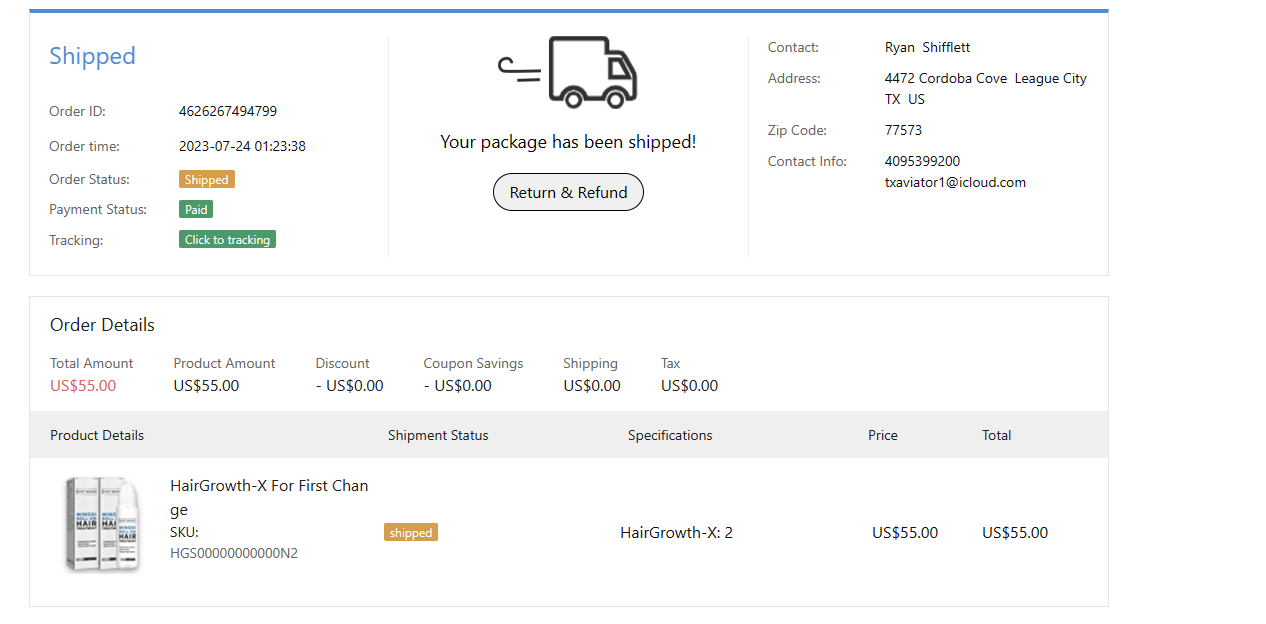Select the order ID number 4626267494799

click(x=228, y=111)
